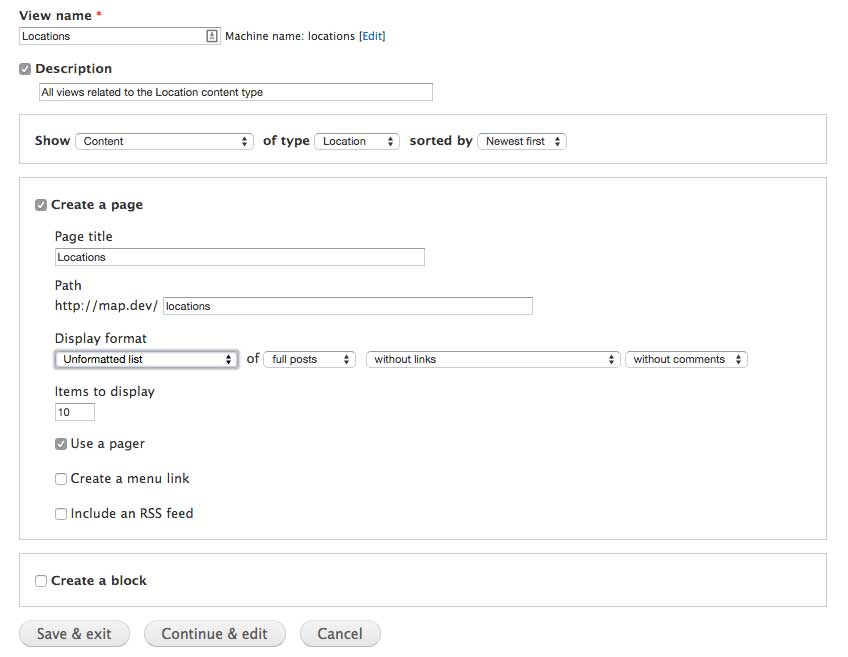Open the 'of type' Location dropdown

click(357, 141)
